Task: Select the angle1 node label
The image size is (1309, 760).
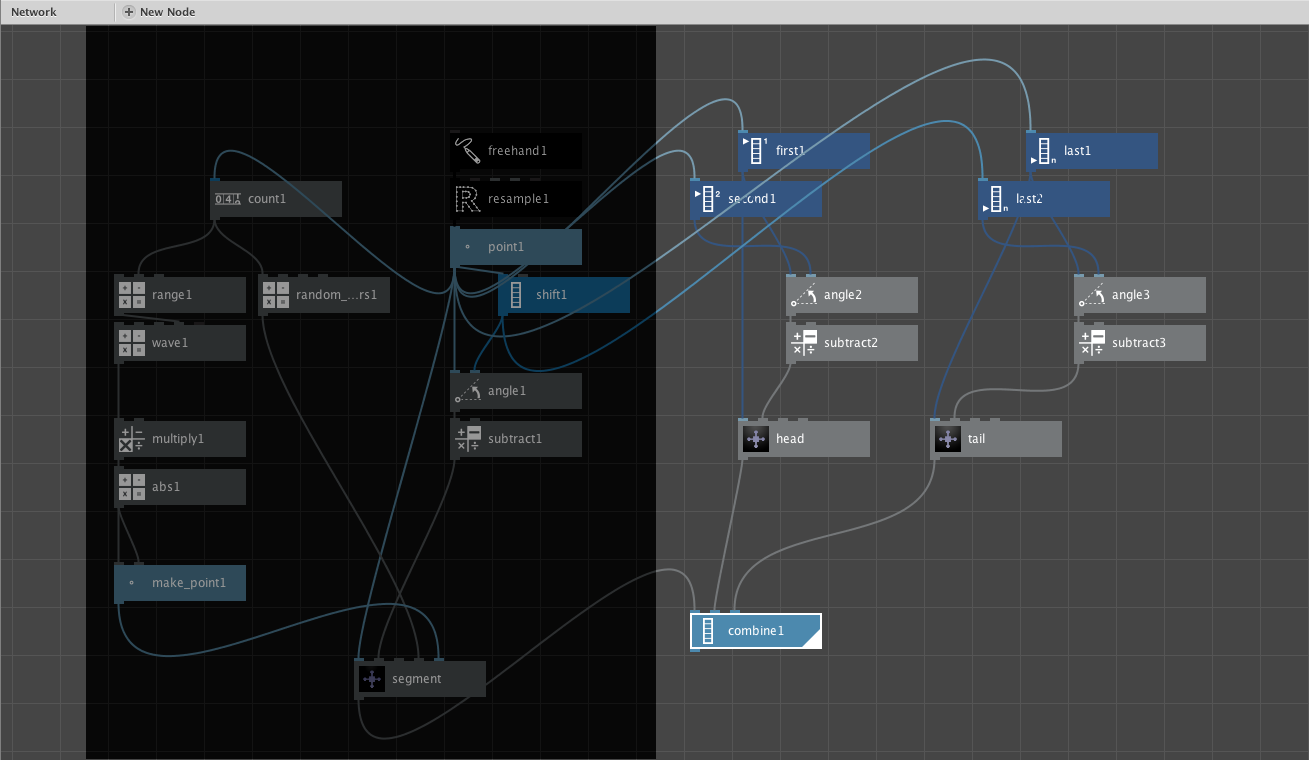Action: point(507,391)
